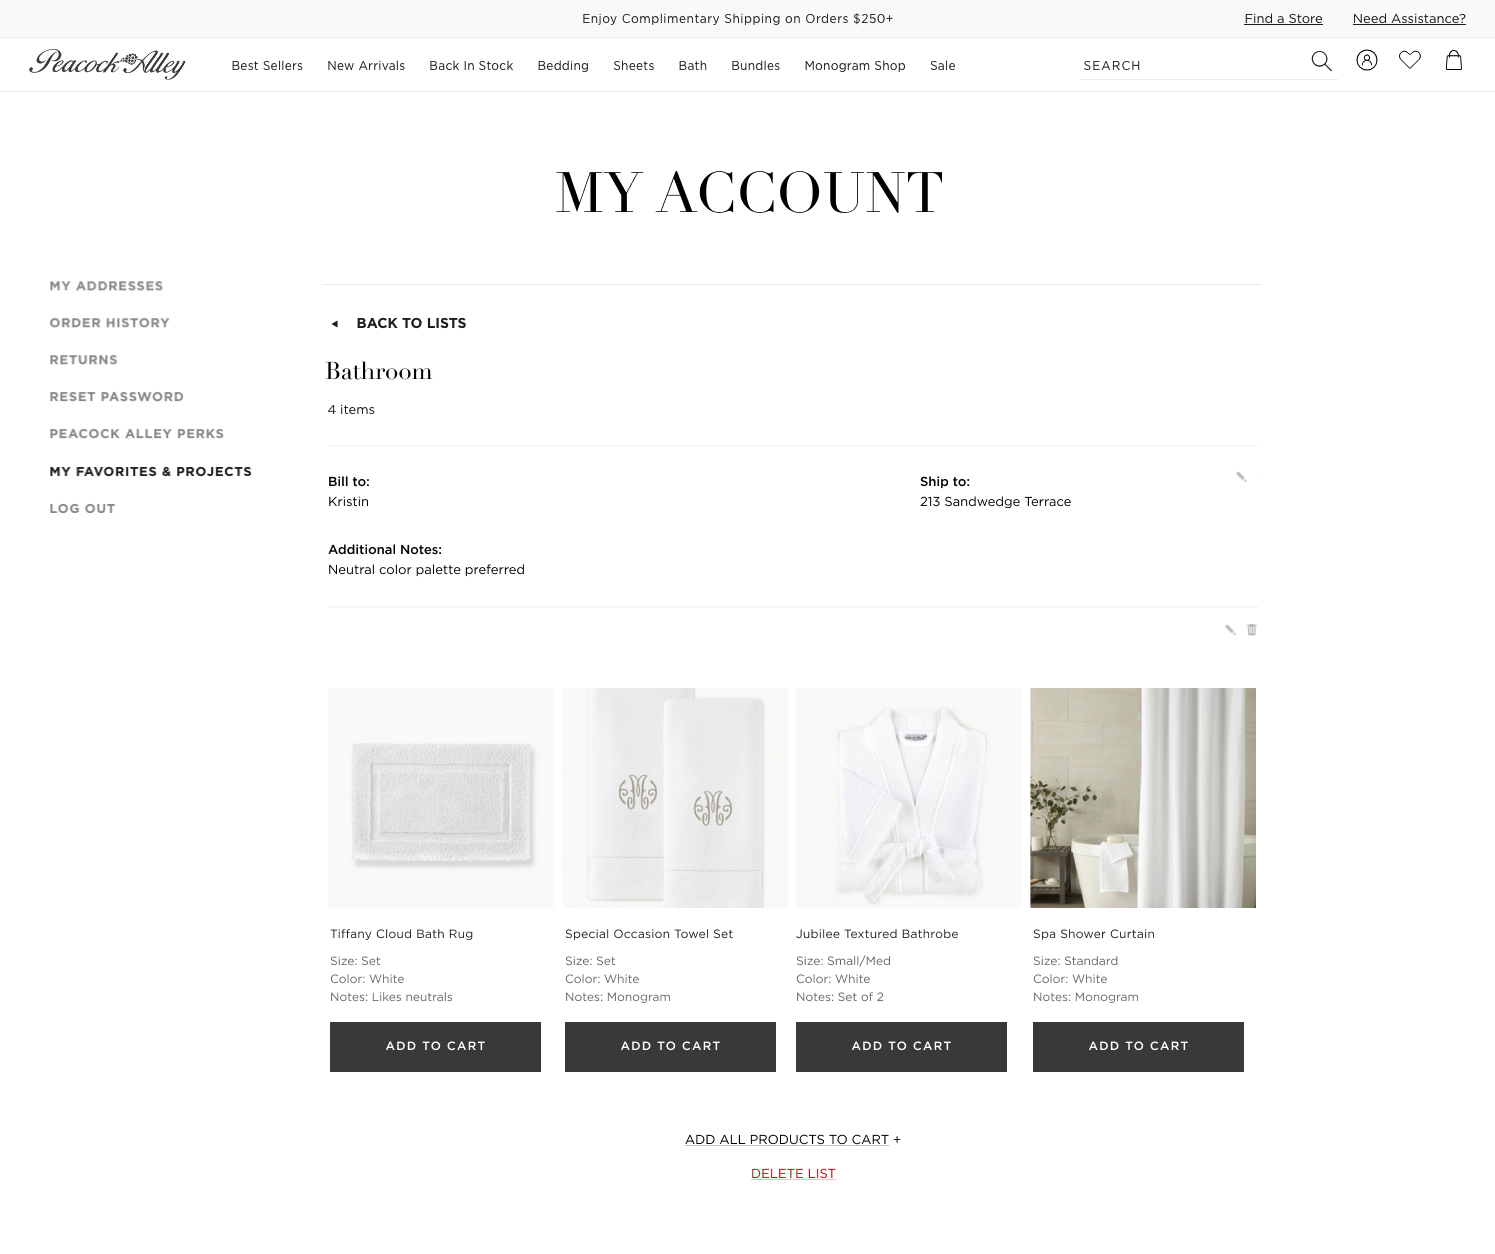Go back using the Back to Lists arrow
Screen dimensions: 1495x1254
[335, 323]
